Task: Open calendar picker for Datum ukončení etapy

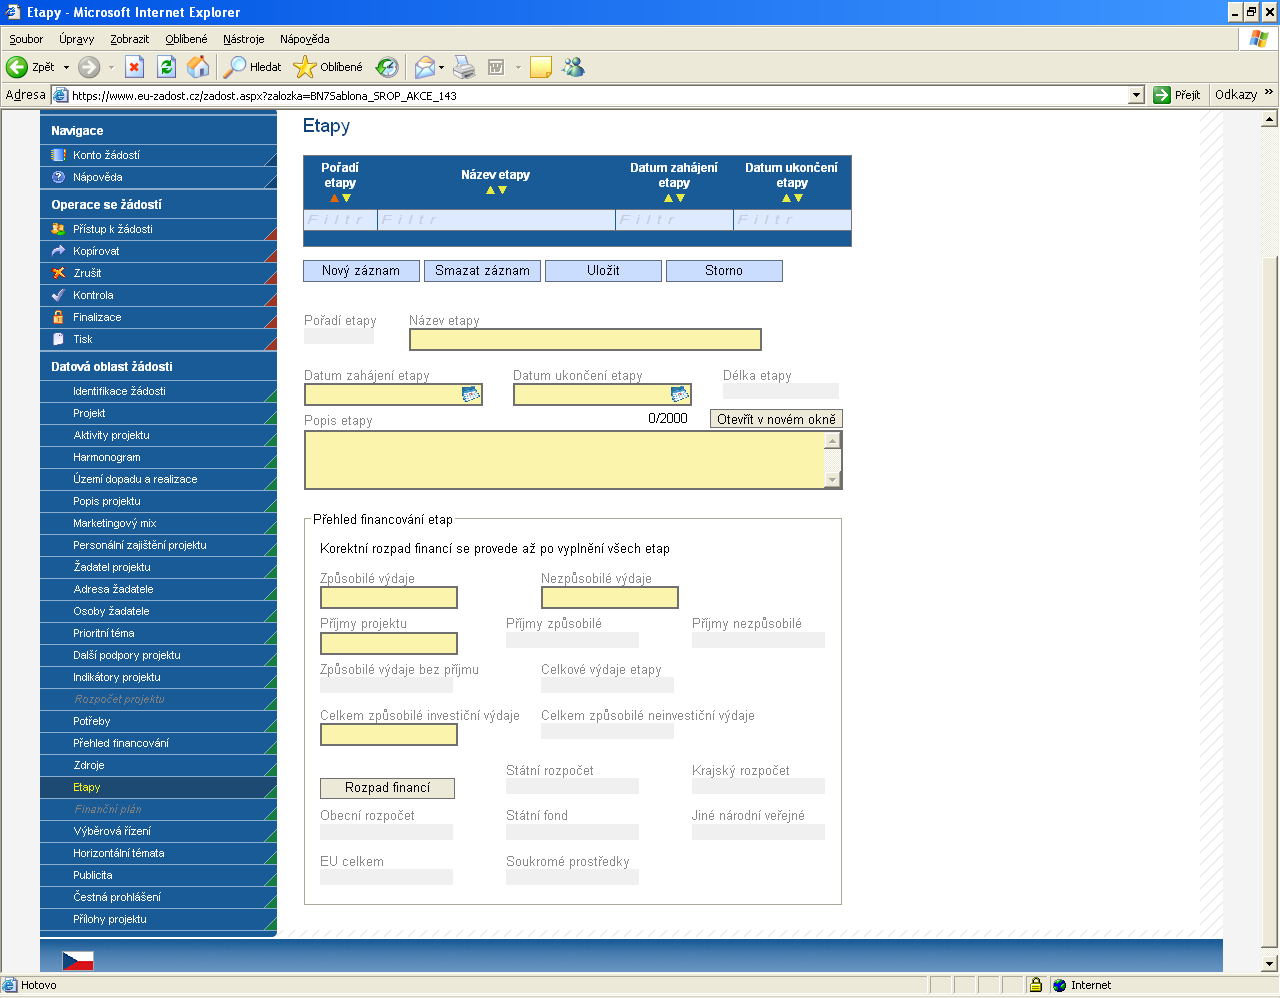Action: click(679, 395)
